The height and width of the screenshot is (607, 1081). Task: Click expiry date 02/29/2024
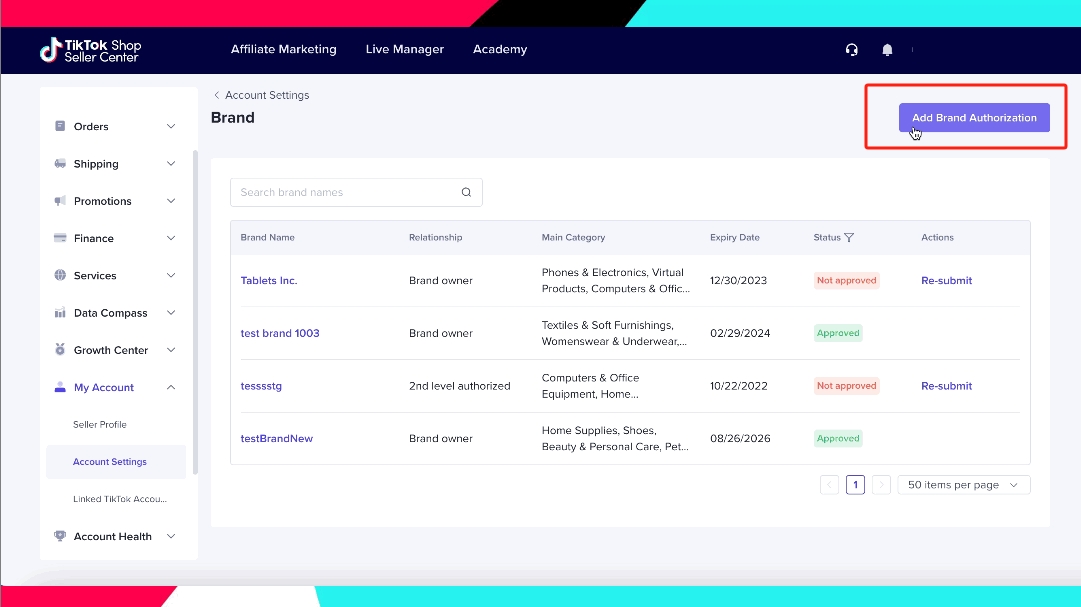tap(740, 333)
